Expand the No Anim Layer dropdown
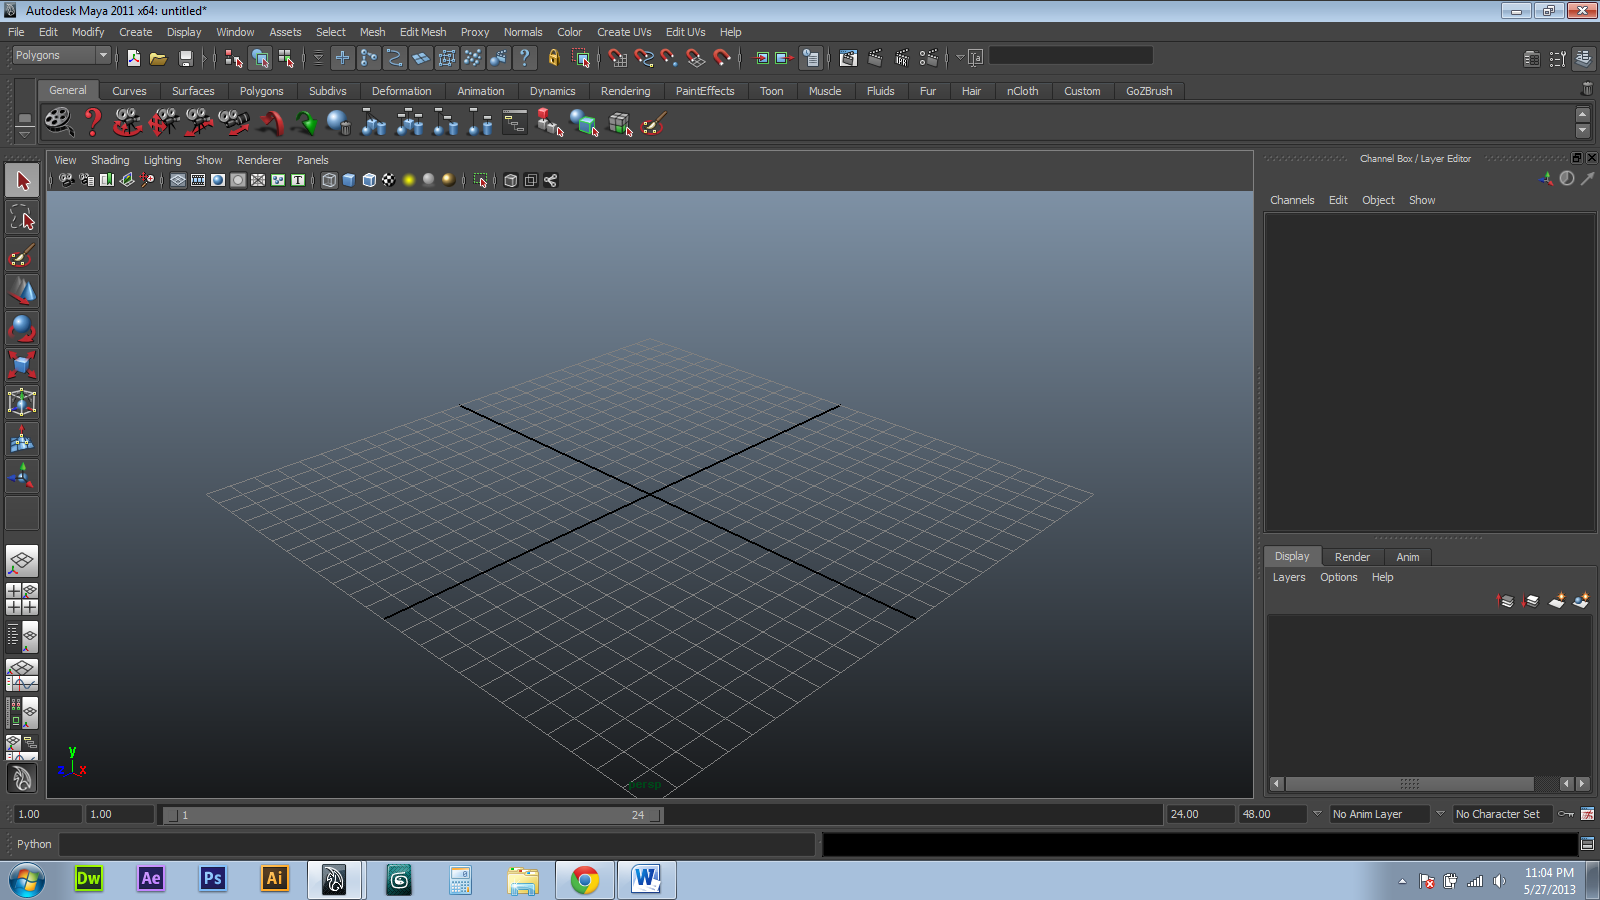The image size is (1600, 900). pyautogui.click(x=1317, y=814)
